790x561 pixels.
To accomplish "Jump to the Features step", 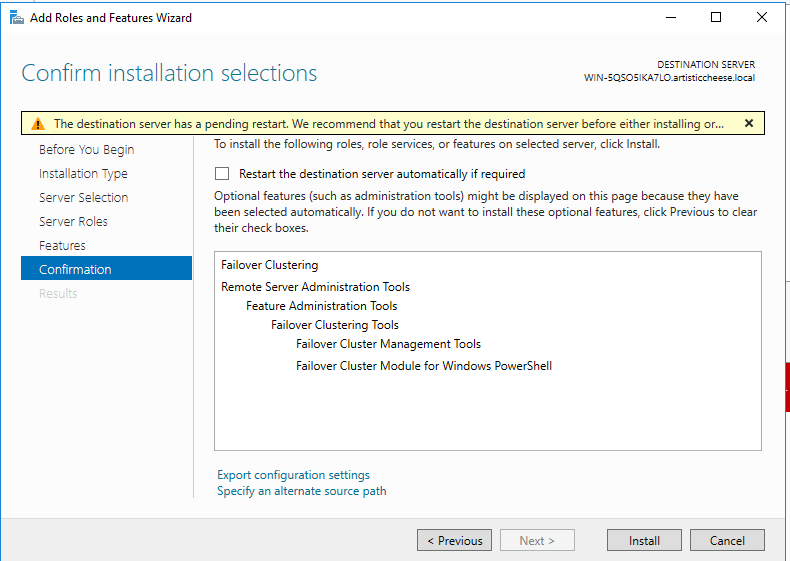I will point(62,246).
